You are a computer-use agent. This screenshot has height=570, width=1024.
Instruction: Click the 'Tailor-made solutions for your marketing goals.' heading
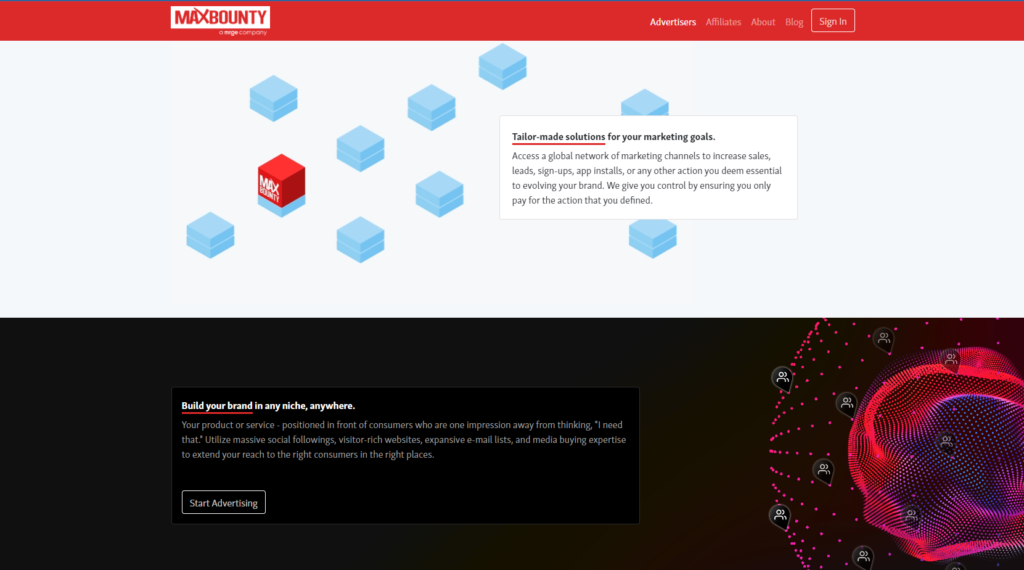pos(613,136)
